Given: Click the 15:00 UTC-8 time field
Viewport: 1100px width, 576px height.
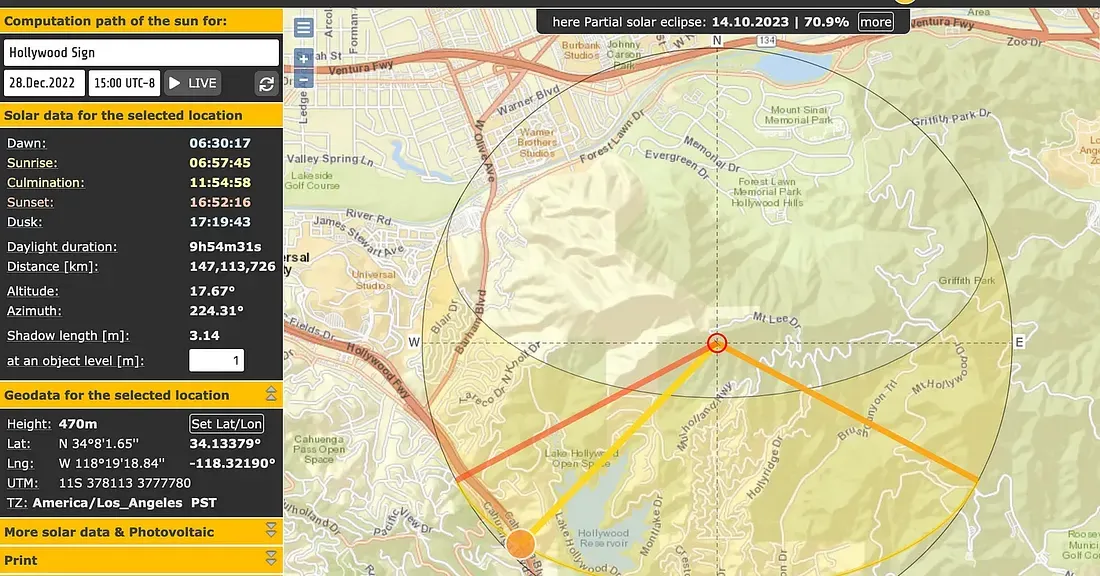Looking at the screenshot, I should click(124, 83).
